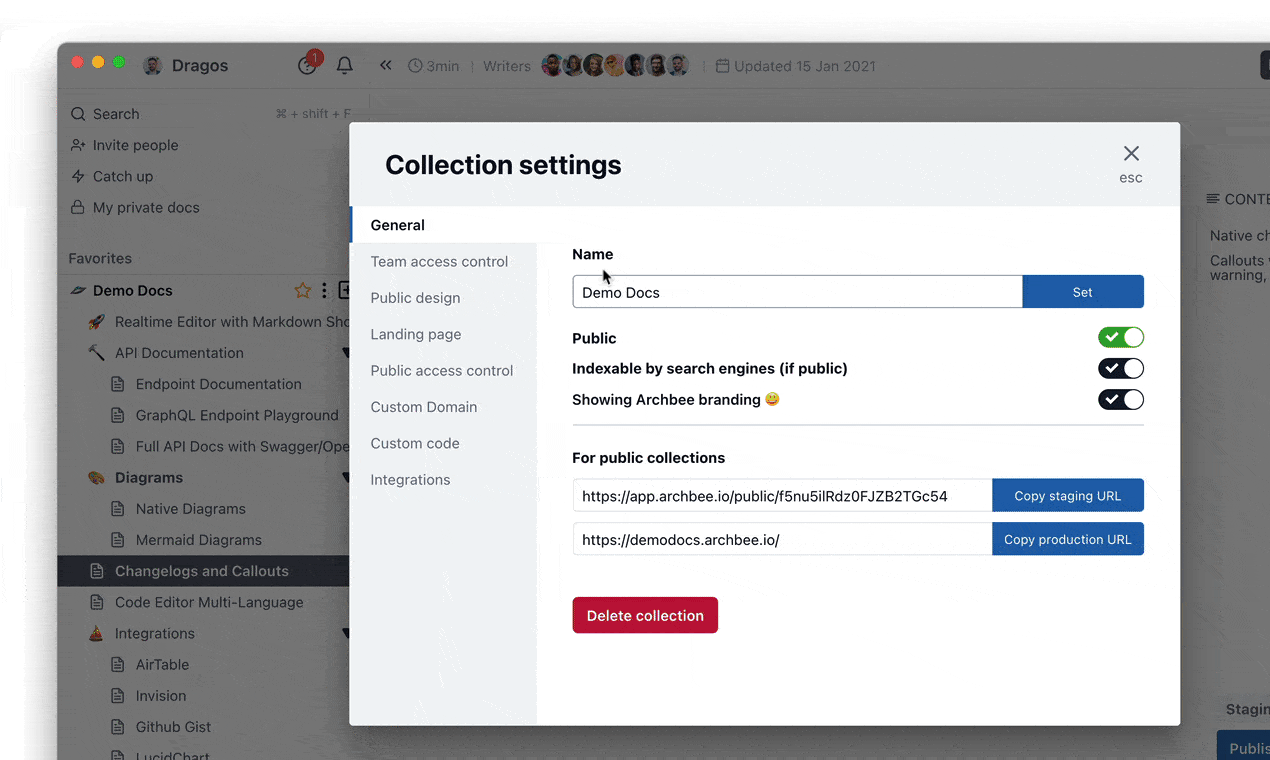The height and width of the screenshot is (760, 1270).
Task: Collapse sidebar with double chevron icon
Action: click(x=385, y=66)
